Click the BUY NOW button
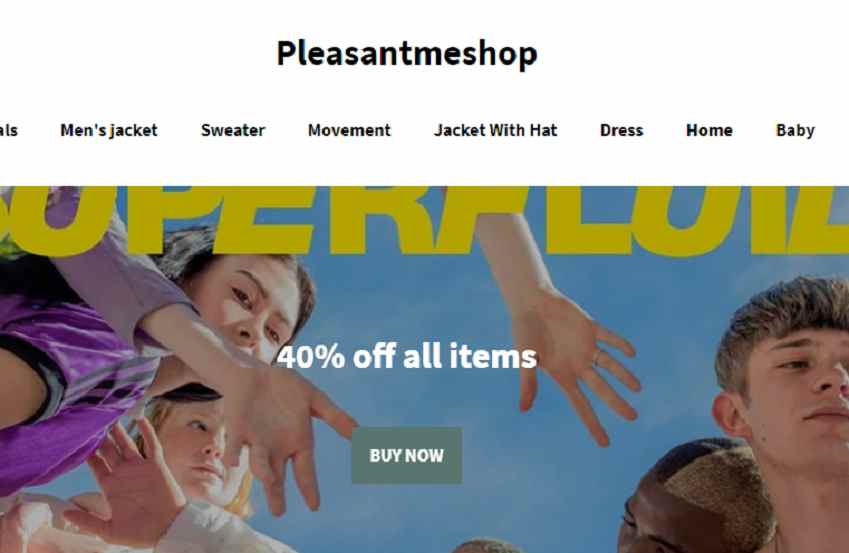This screenshot has height=553, width=849. pos(407,456)
